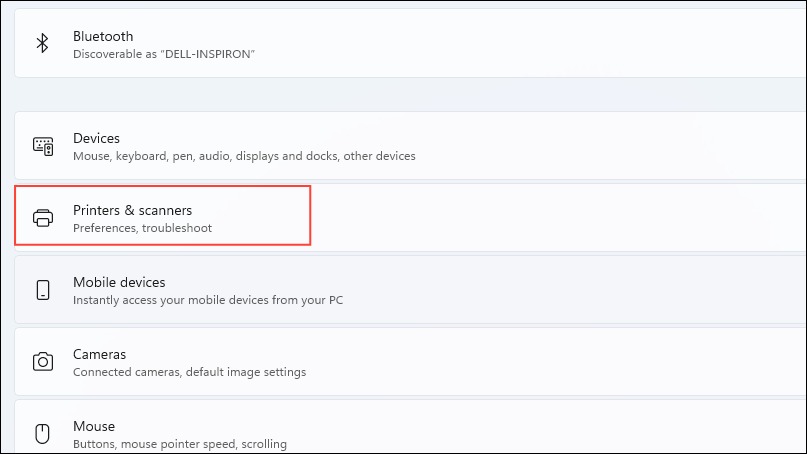Click the mobile phone icon
Viewport: 807px width, 454px height.
pyautogui.click(x=43, y=290)
